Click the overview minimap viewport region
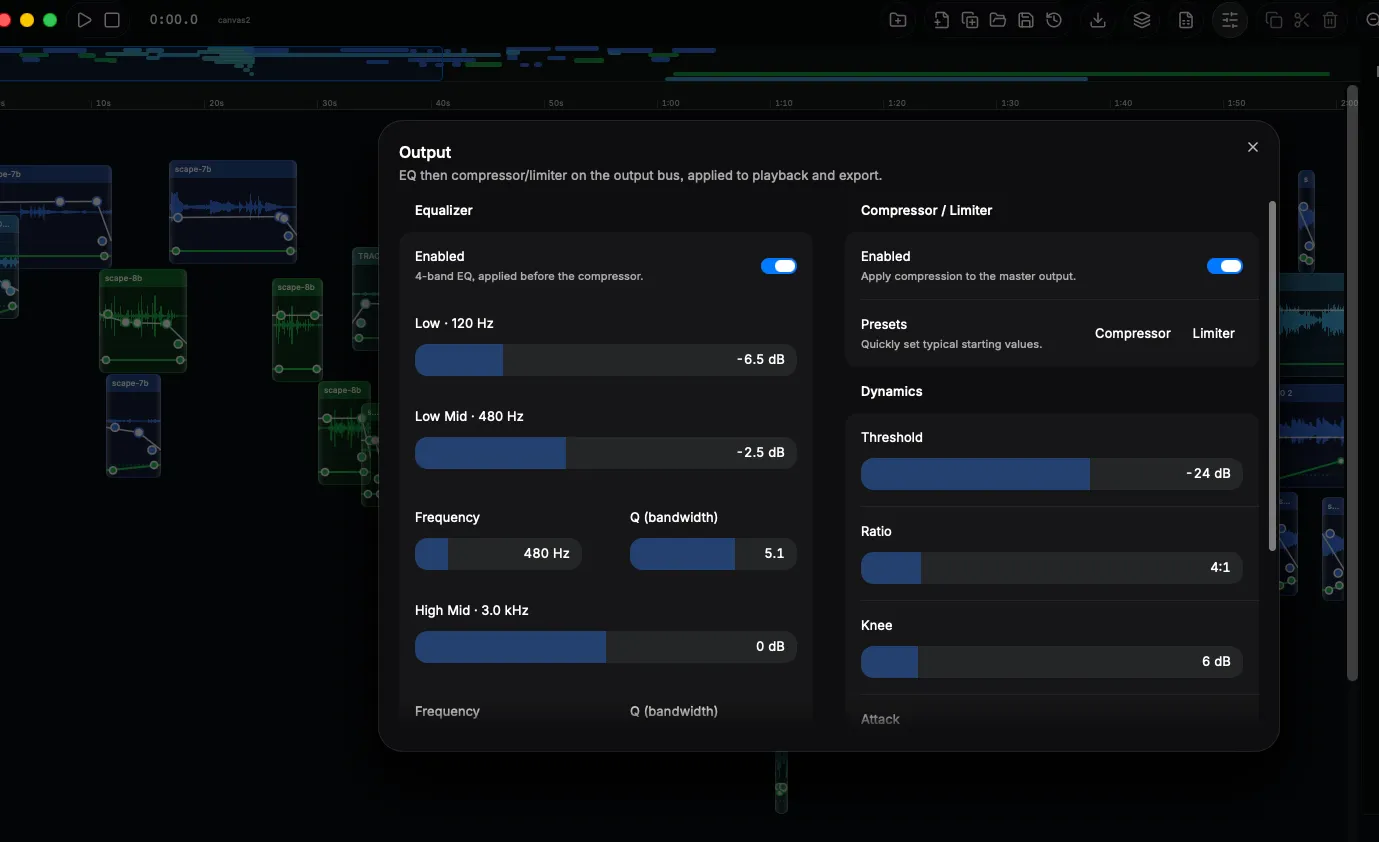This screenshot has height=842, width=1379. click(x=221, y=63)
